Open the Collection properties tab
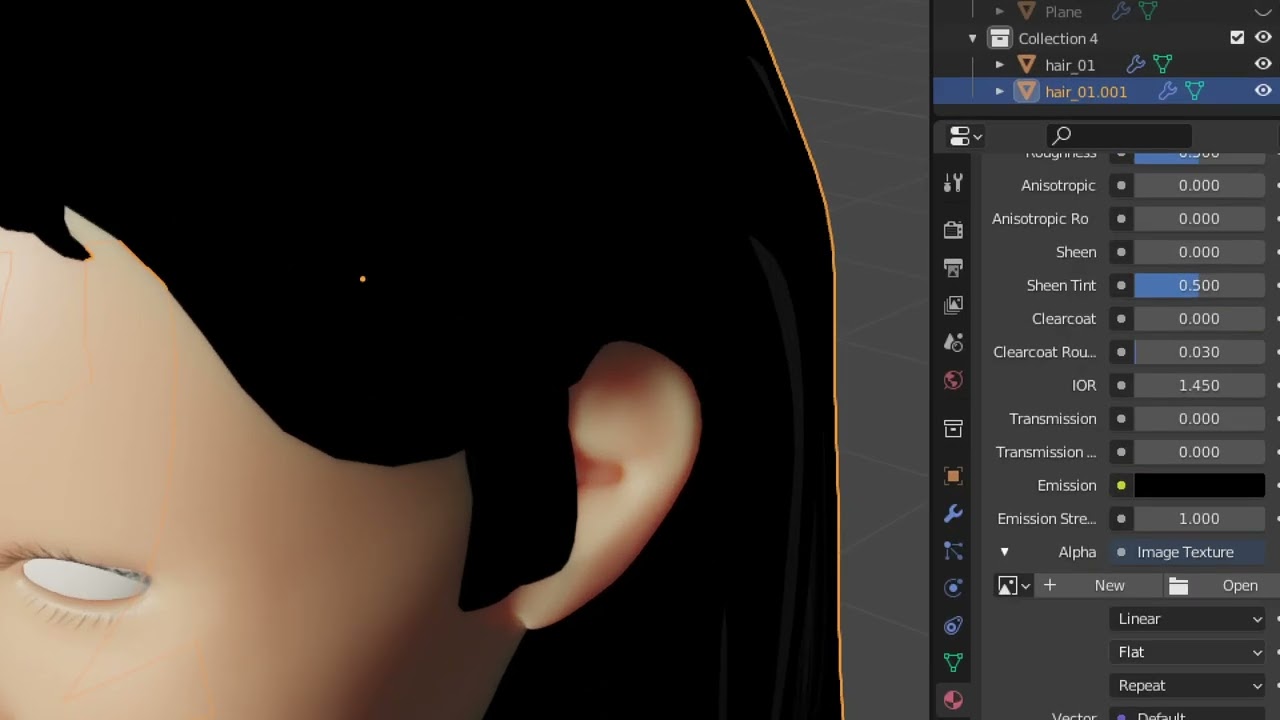1280x720 pixels. coord(953,429)
